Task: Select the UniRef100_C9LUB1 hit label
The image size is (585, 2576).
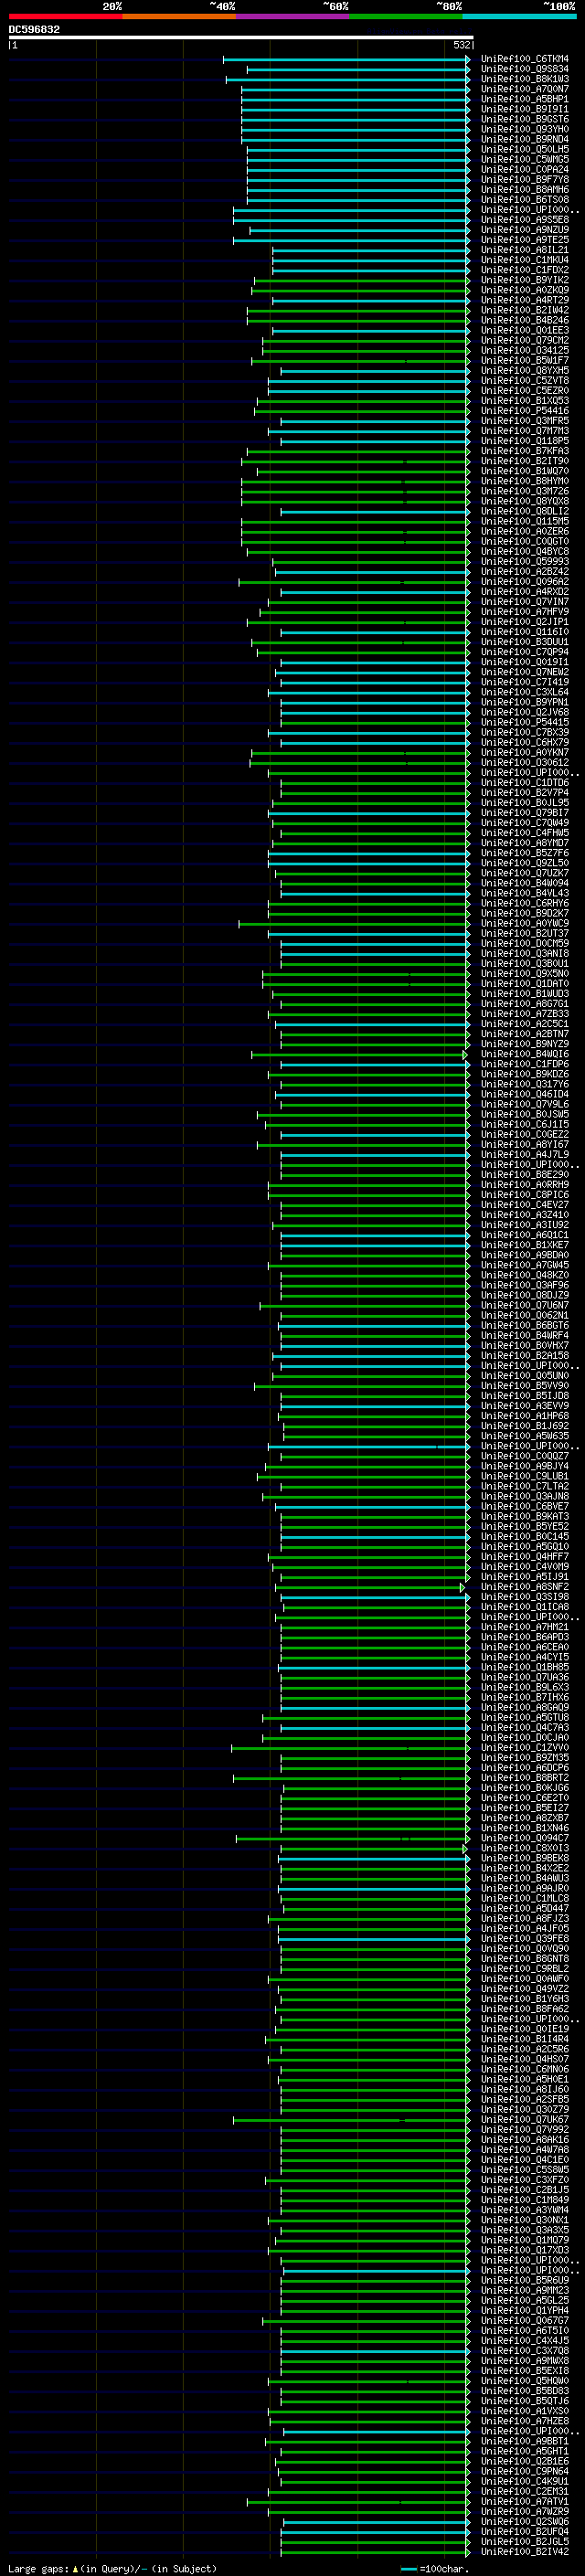Action: point(524,1476)
